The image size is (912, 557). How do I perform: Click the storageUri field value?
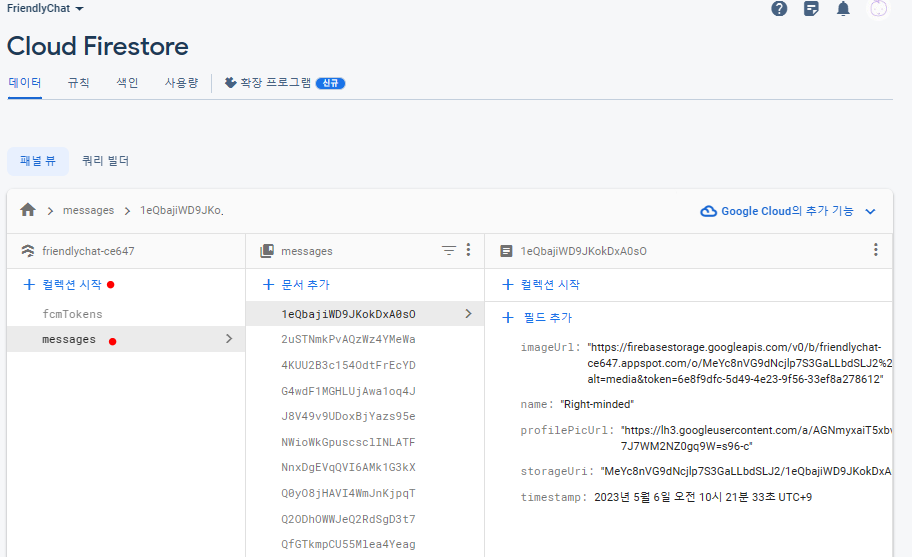click(746, 471)
